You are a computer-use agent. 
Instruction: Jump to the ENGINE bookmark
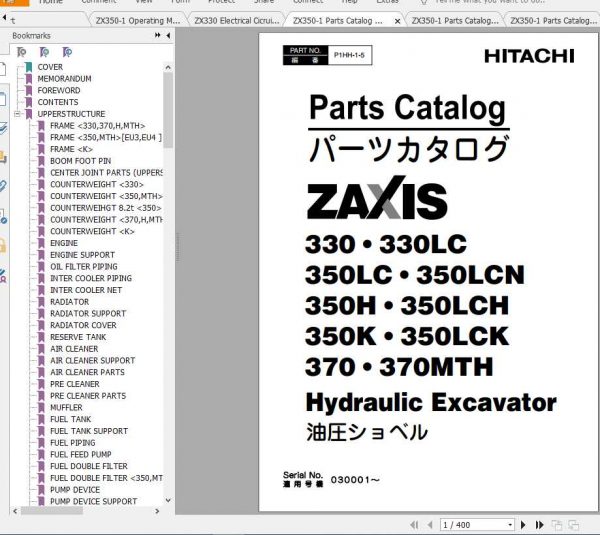(64, 243)
